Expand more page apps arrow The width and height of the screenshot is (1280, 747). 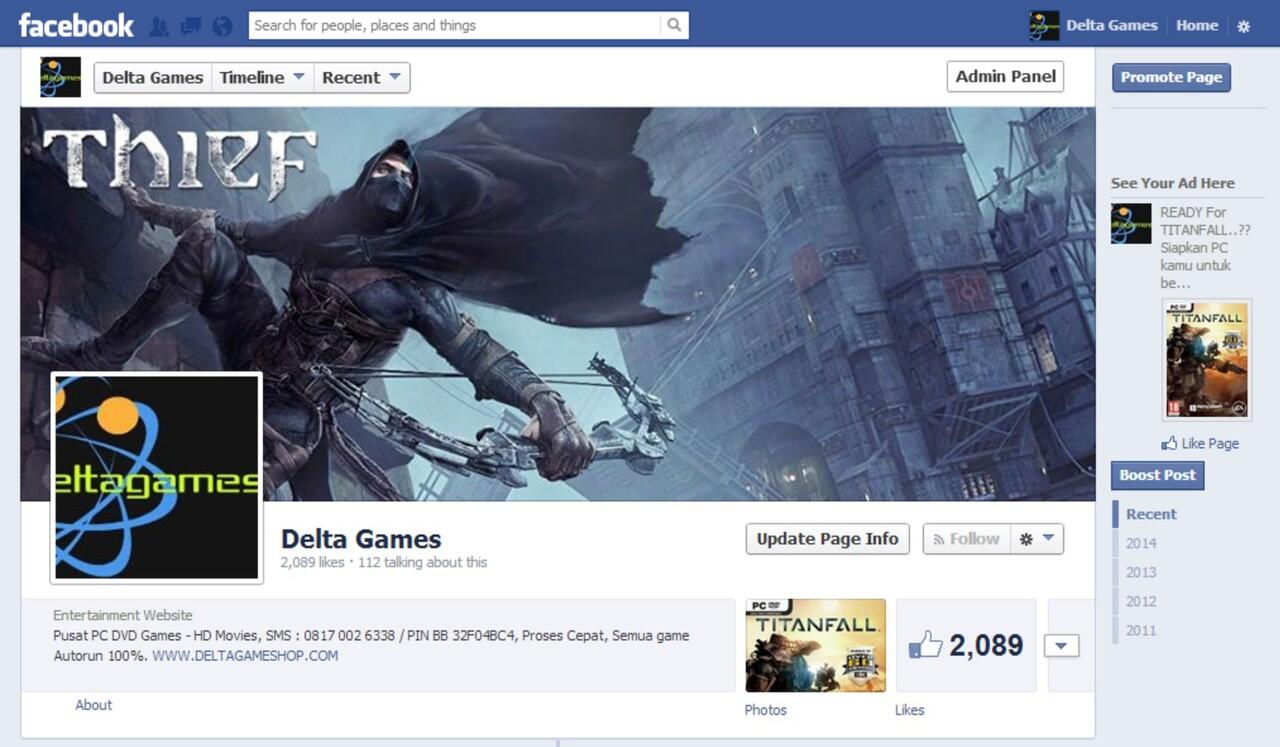(x=1061, y=646)
